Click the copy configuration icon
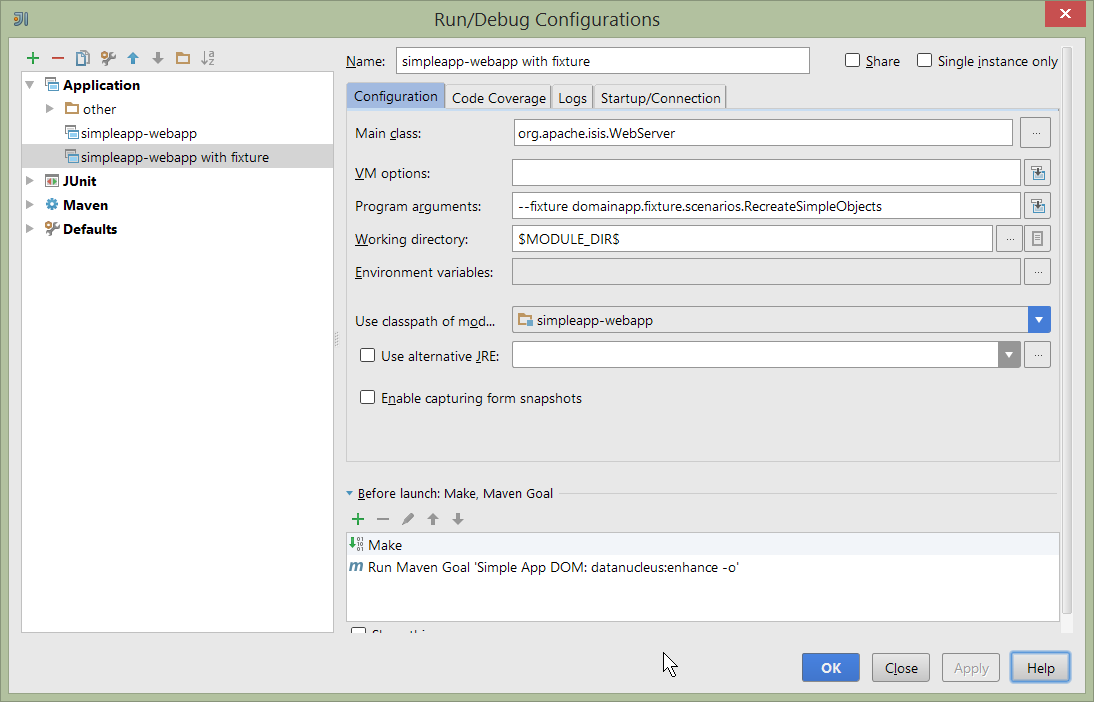Viewport: 1094px width, 702px height. (83, 58)
